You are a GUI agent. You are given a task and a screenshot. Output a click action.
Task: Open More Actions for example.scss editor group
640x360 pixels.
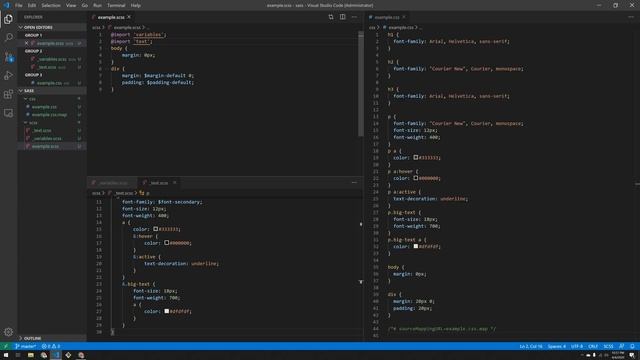tap(354, 17)
